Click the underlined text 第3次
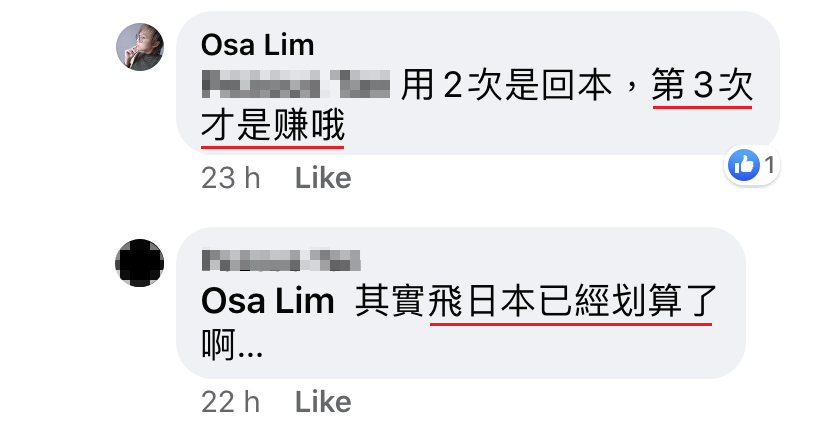This screenshot has width=828, height=425. click(x=702, y=86)
